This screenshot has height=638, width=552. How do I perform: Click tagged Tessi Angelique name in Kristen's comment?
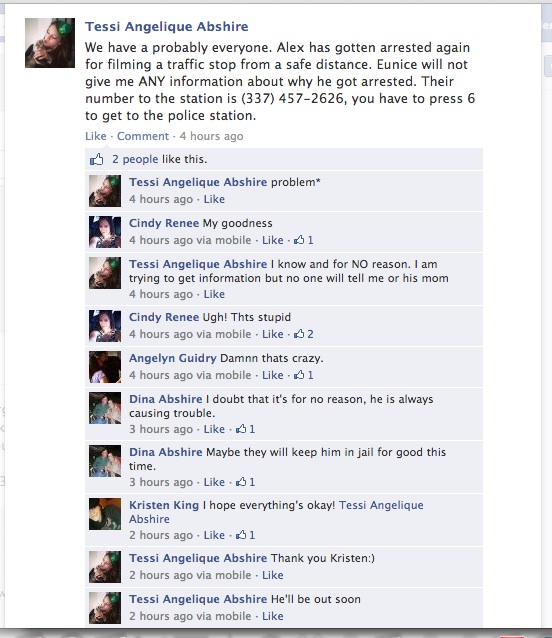pyautogui.click(x=276, y=512)
